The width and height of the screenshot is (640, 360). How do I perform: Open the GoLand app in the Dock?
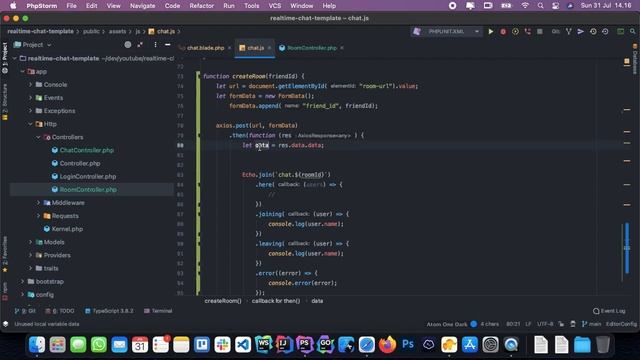click(x=325, y=344)
